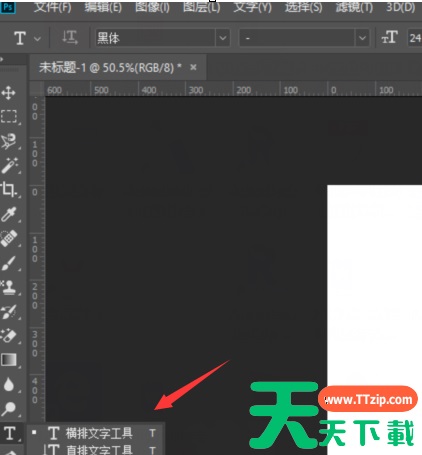
Task: Close the 未标题-1 document tab
Action: 193,68
